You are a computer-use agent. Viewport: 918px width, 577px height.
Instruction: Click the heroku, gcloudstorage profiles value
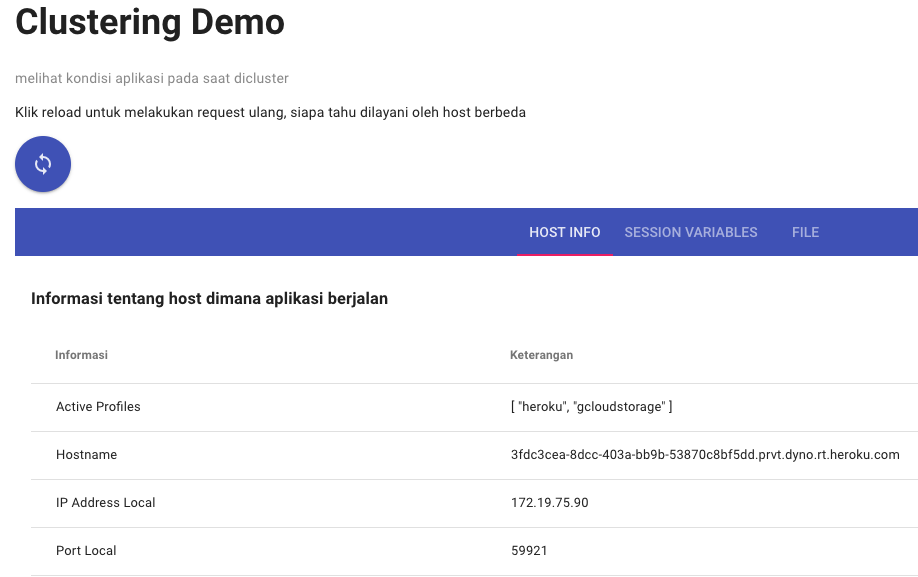click(x=591, y=407)
